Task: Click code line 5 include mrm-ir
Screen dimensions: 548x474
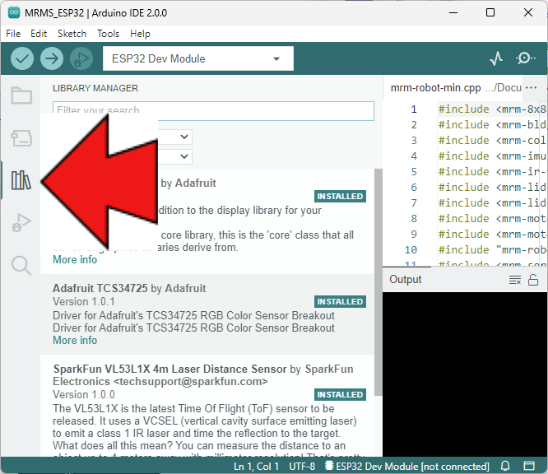Action: 492,172
